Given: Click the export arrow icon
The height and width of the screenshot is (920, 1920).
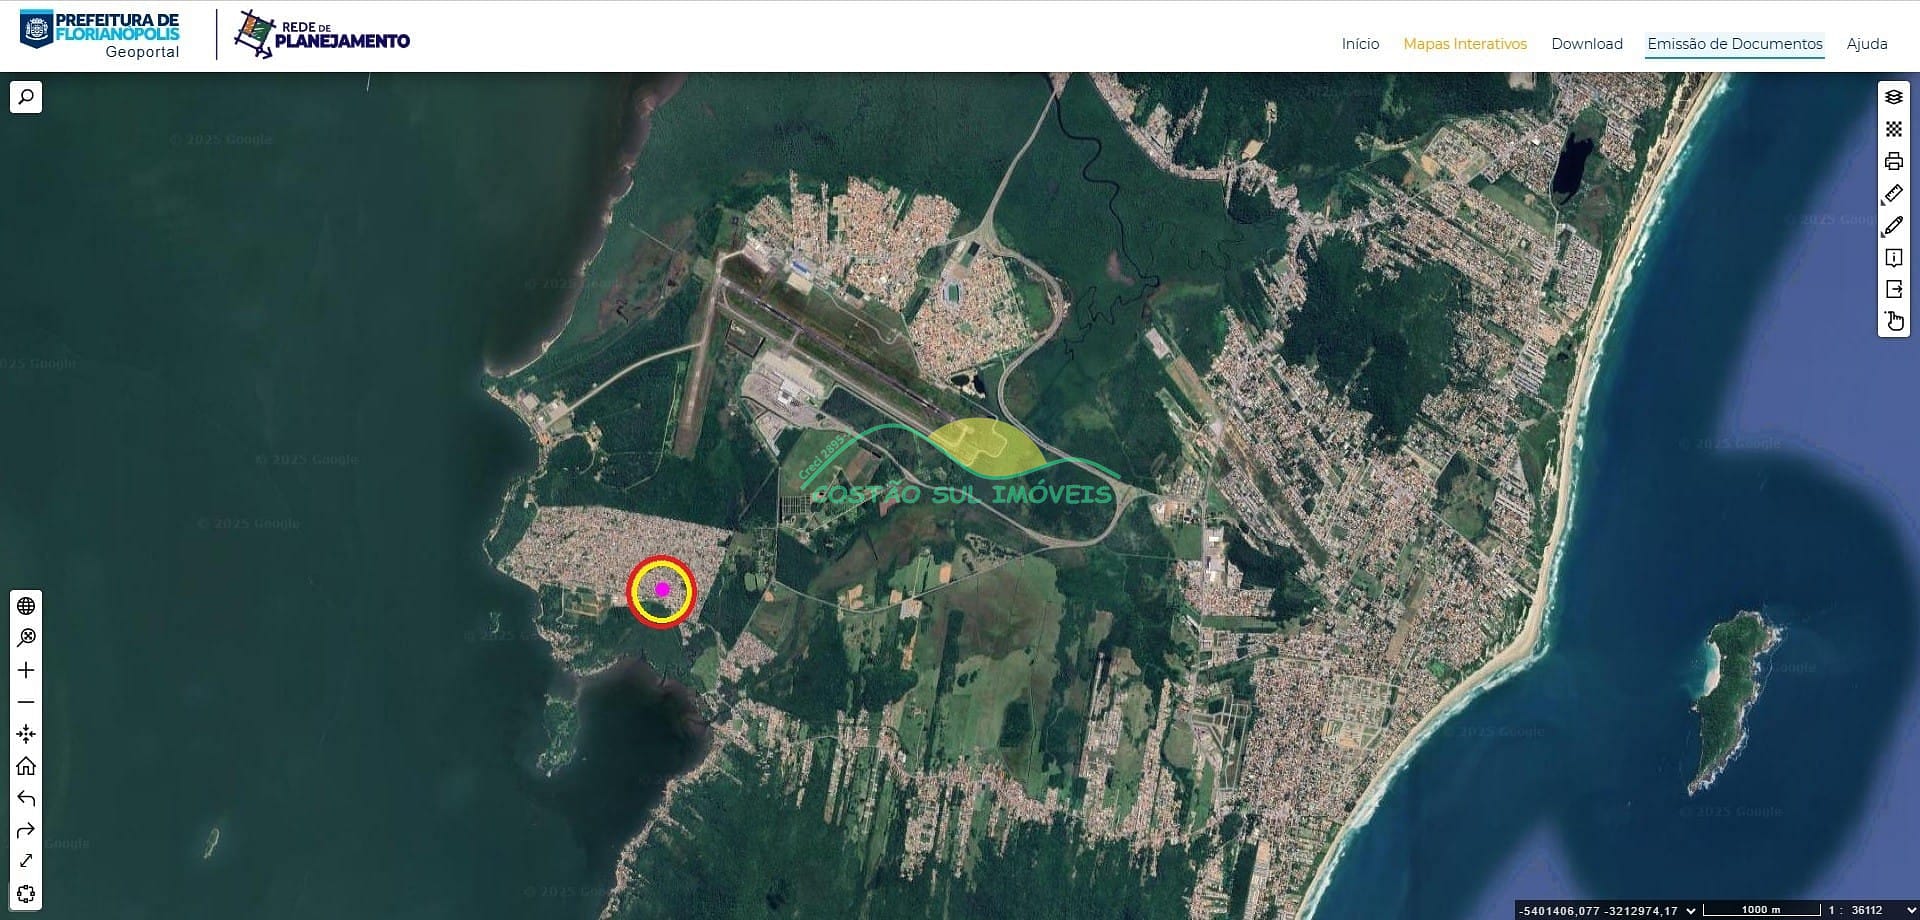Looking at the screenshot, I should (1893, 290).
